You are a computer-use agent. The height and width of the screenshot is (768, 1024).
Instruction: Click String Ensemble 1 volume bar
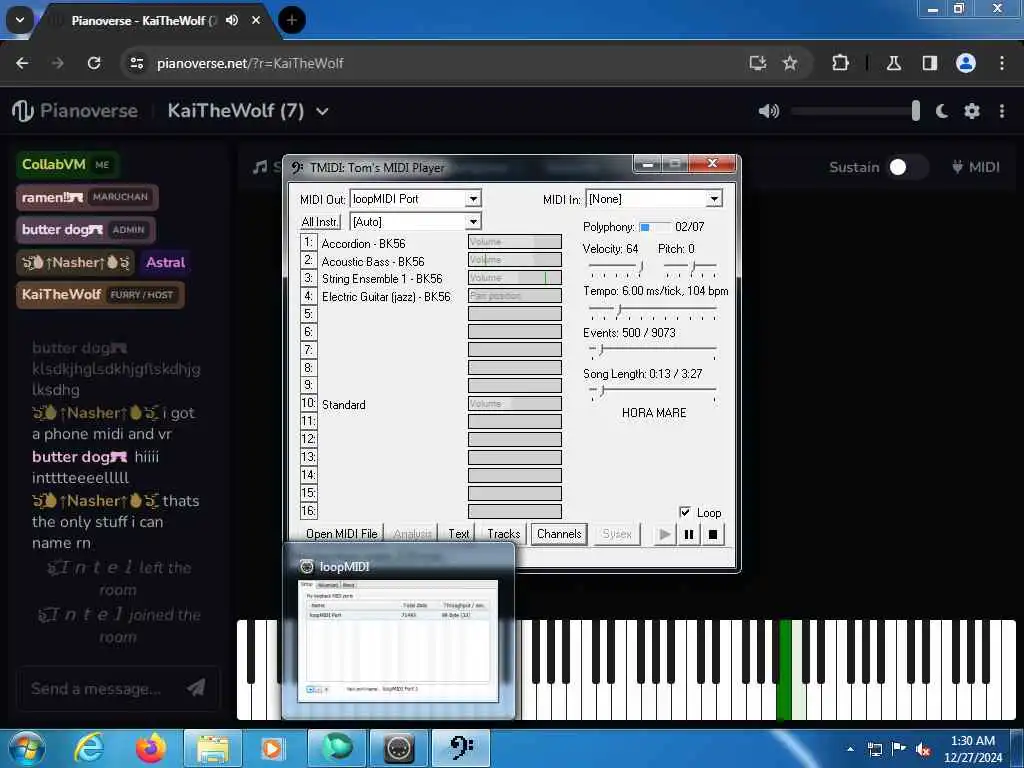515,278
